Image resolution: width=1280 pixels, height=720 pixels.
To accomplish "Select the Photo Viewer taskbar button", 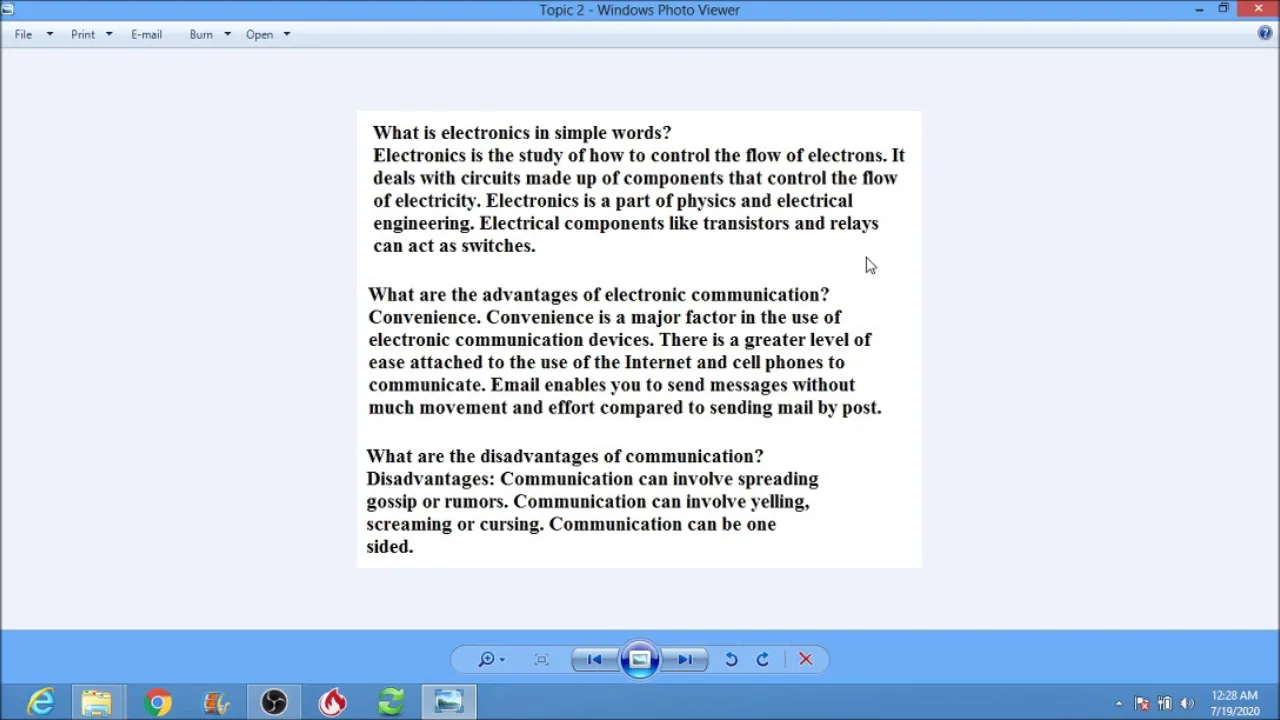I will pyautogui.click(x=448, y=703).
